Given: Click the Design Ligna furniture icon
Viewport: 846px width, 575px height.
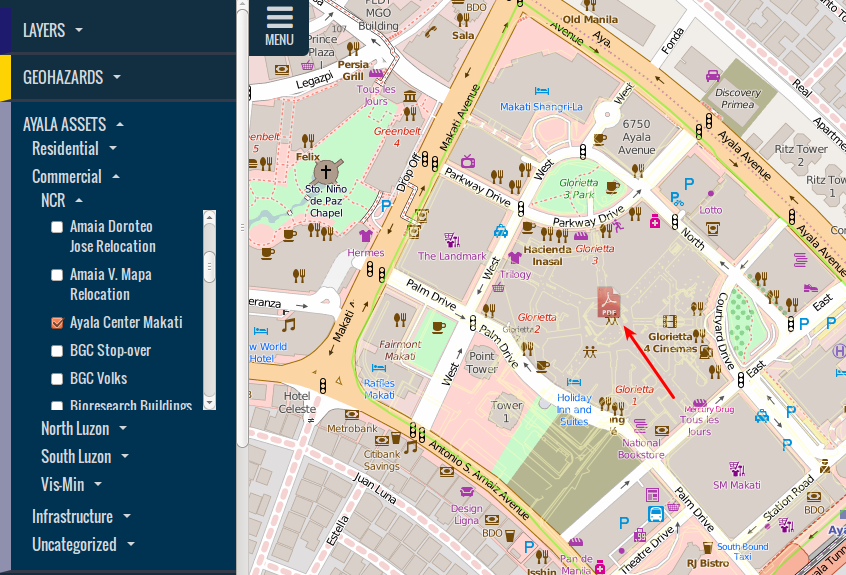Looking at the screenshot, I should [x=467, y=491].
